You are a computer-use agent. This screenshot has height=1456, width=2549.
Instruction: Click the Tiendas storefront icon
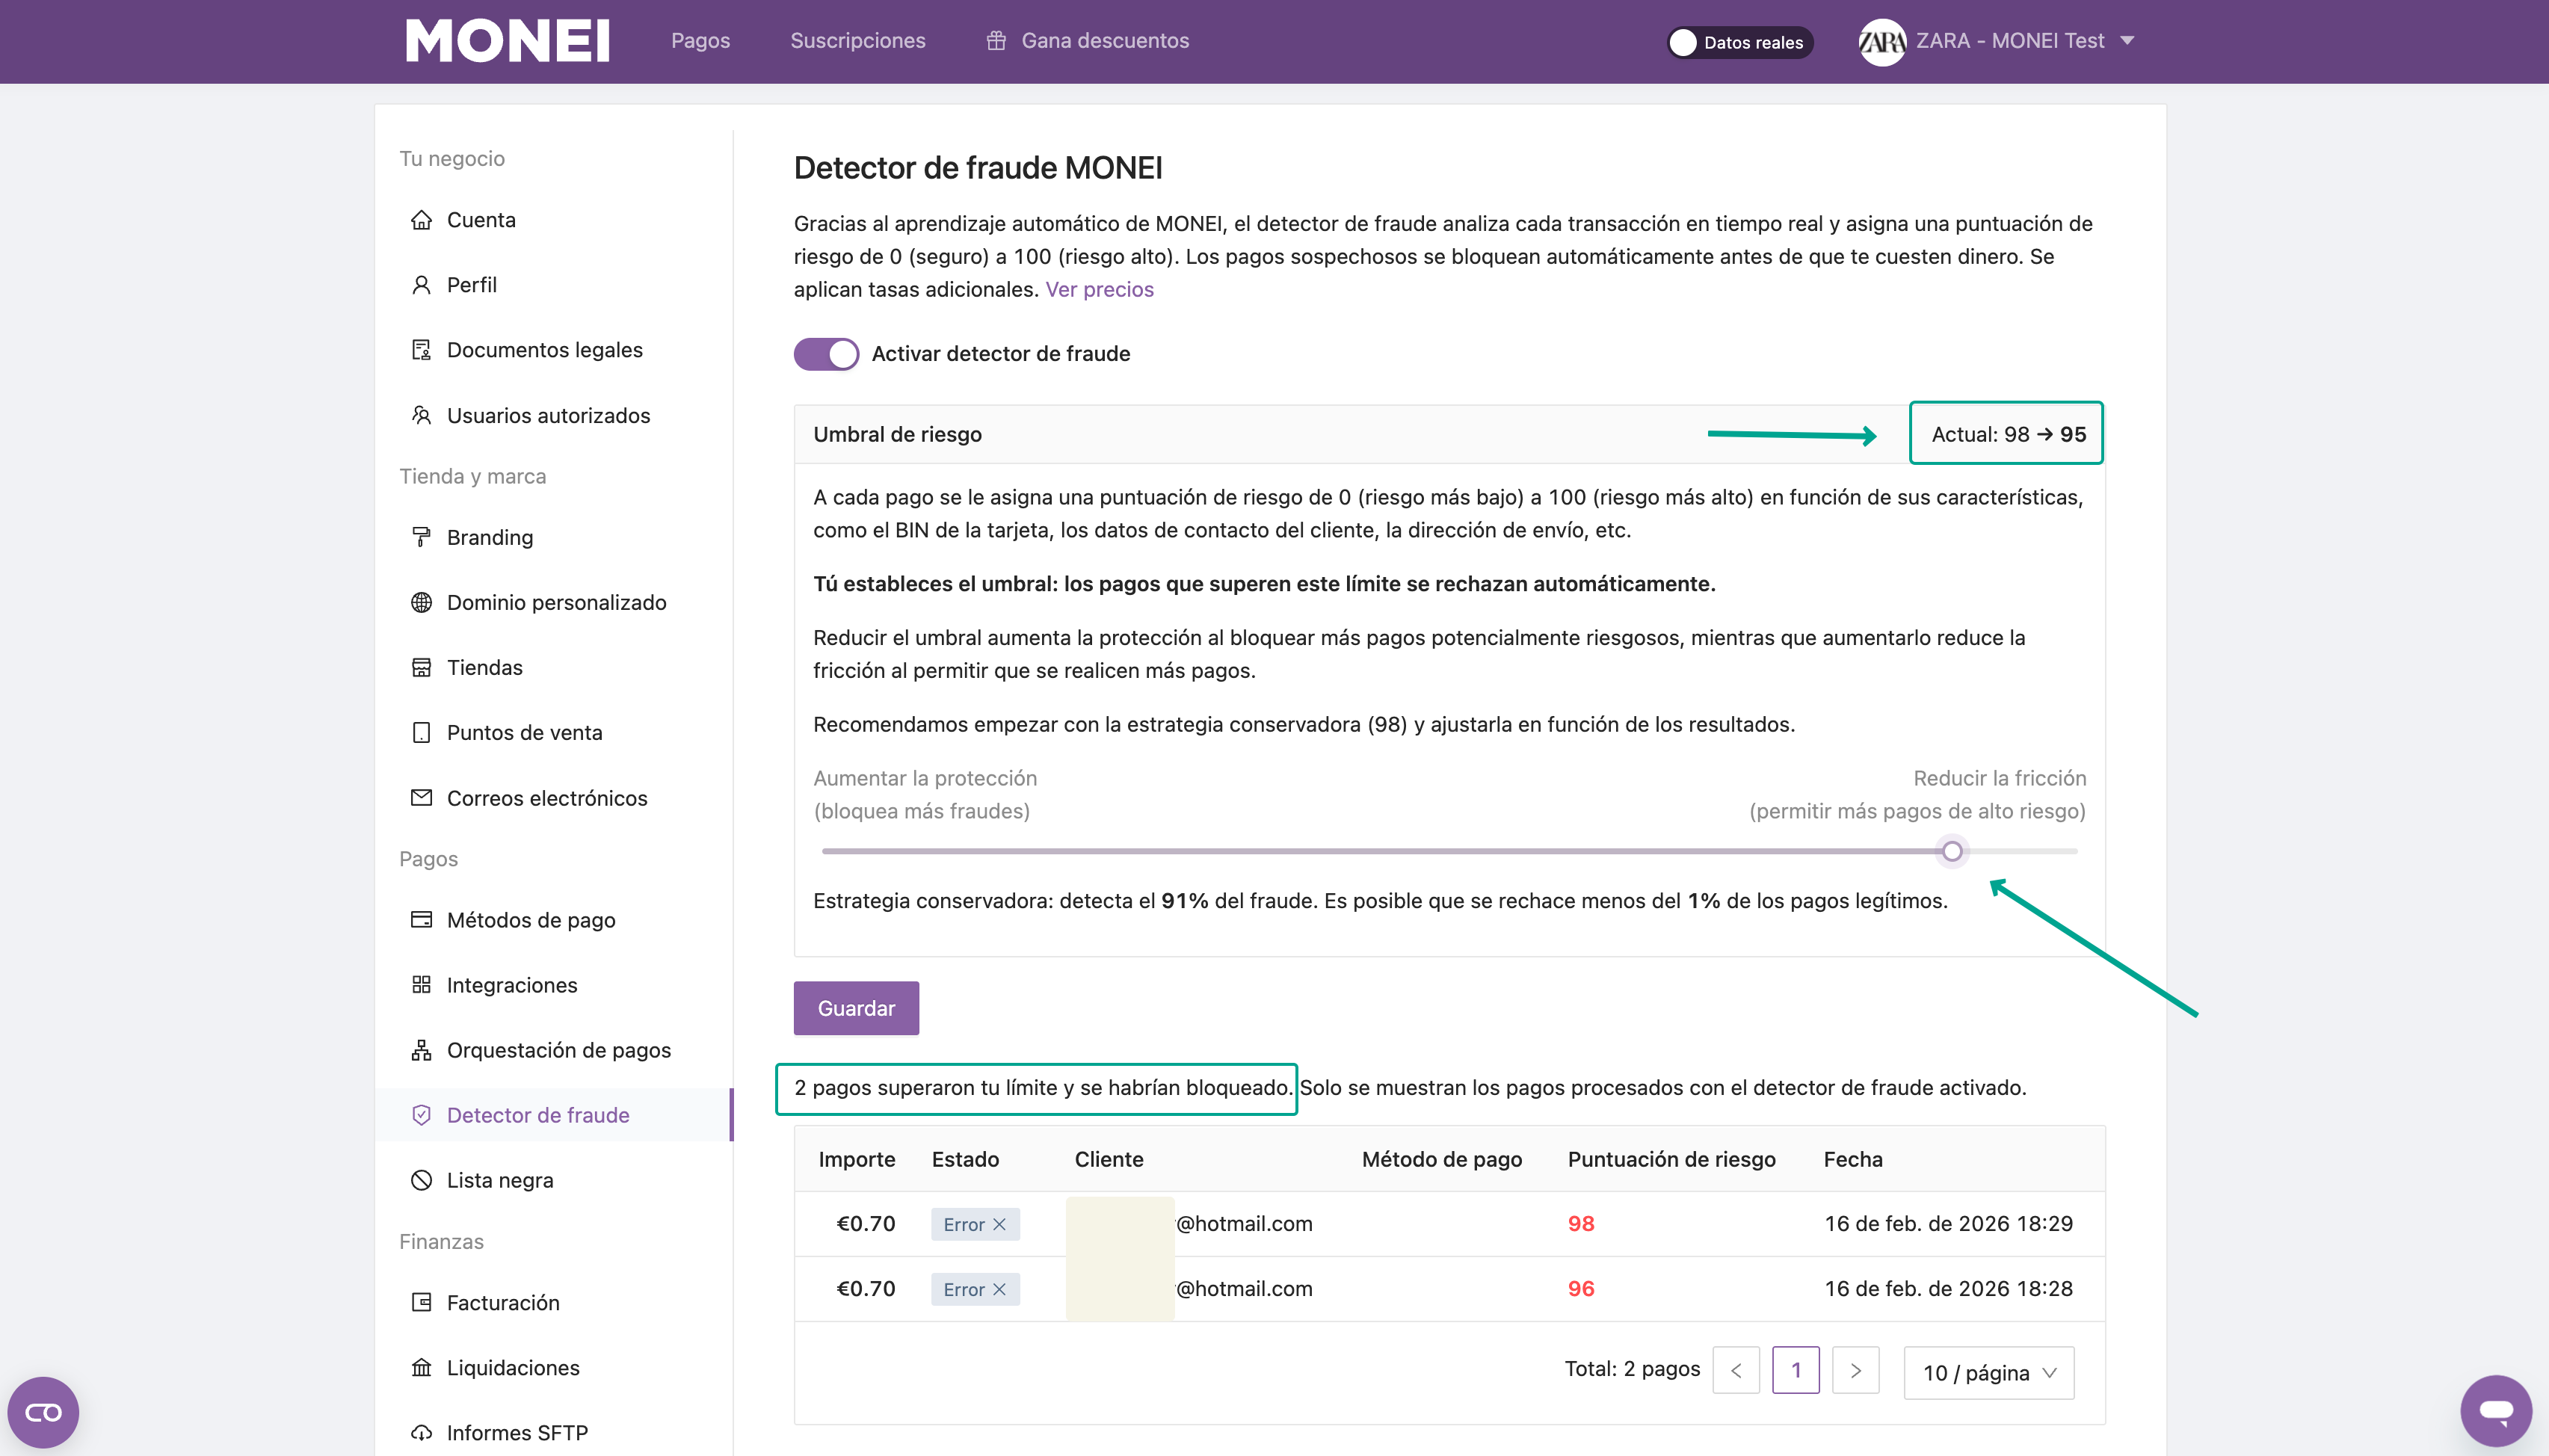421,667
